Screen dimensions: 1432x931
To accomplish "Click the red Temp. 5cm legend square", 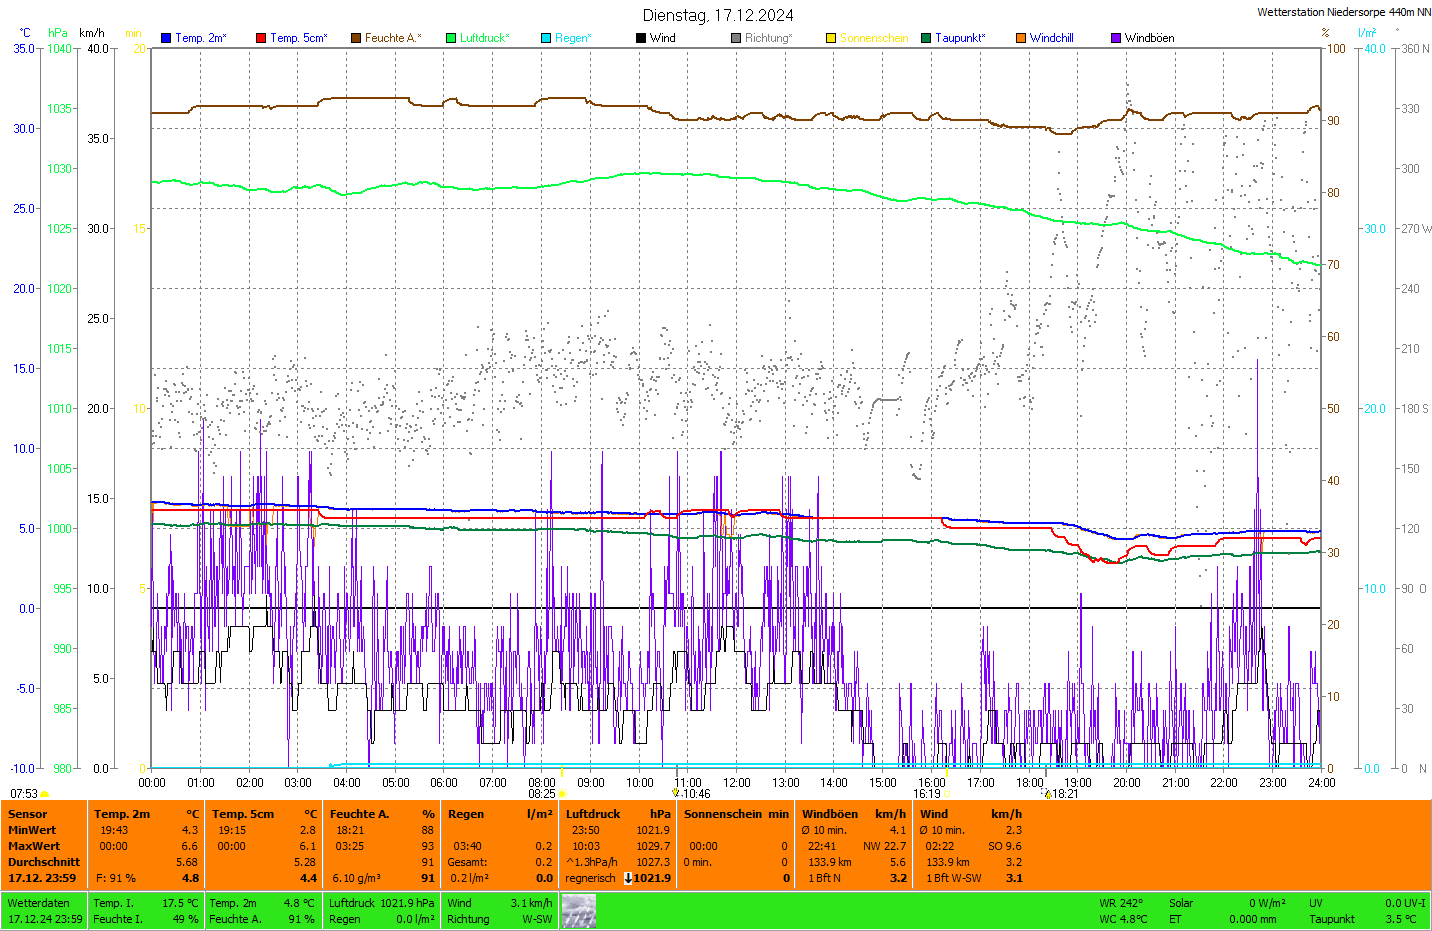I will pos(261,38).
